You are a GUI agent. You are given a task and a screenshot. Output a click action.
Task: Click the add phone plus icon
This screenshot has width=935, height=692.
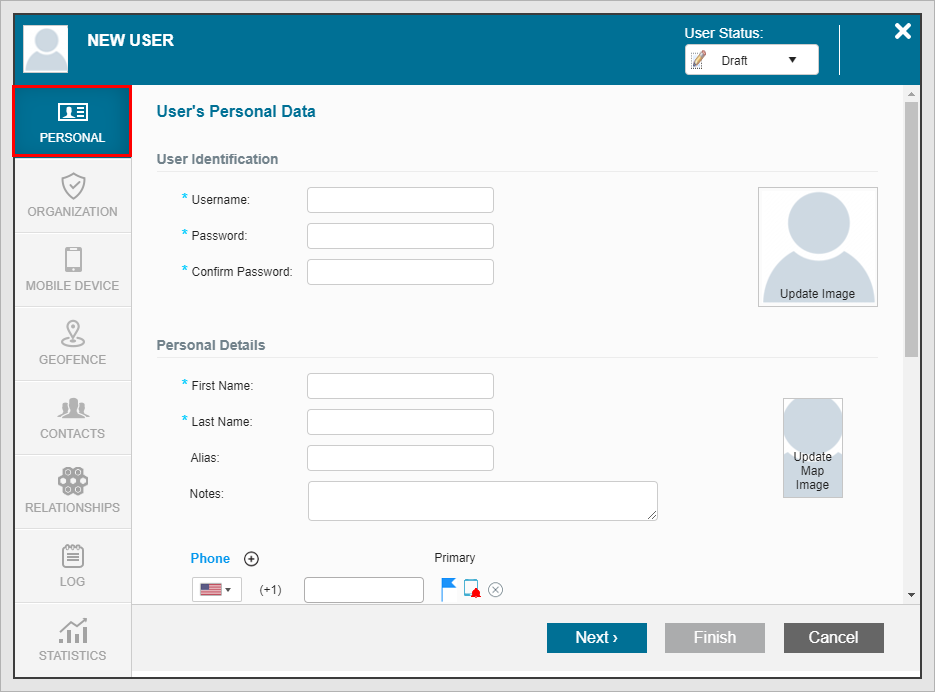pos(252,559)
